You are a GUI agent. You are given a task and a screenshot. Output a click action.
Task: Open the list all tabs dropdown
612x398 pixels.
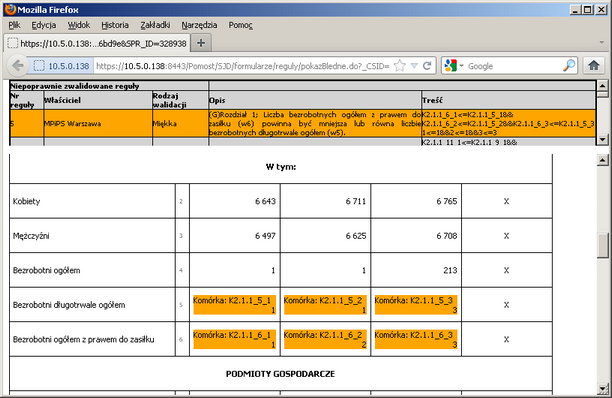pyautogui.click(x=601, y=42)
